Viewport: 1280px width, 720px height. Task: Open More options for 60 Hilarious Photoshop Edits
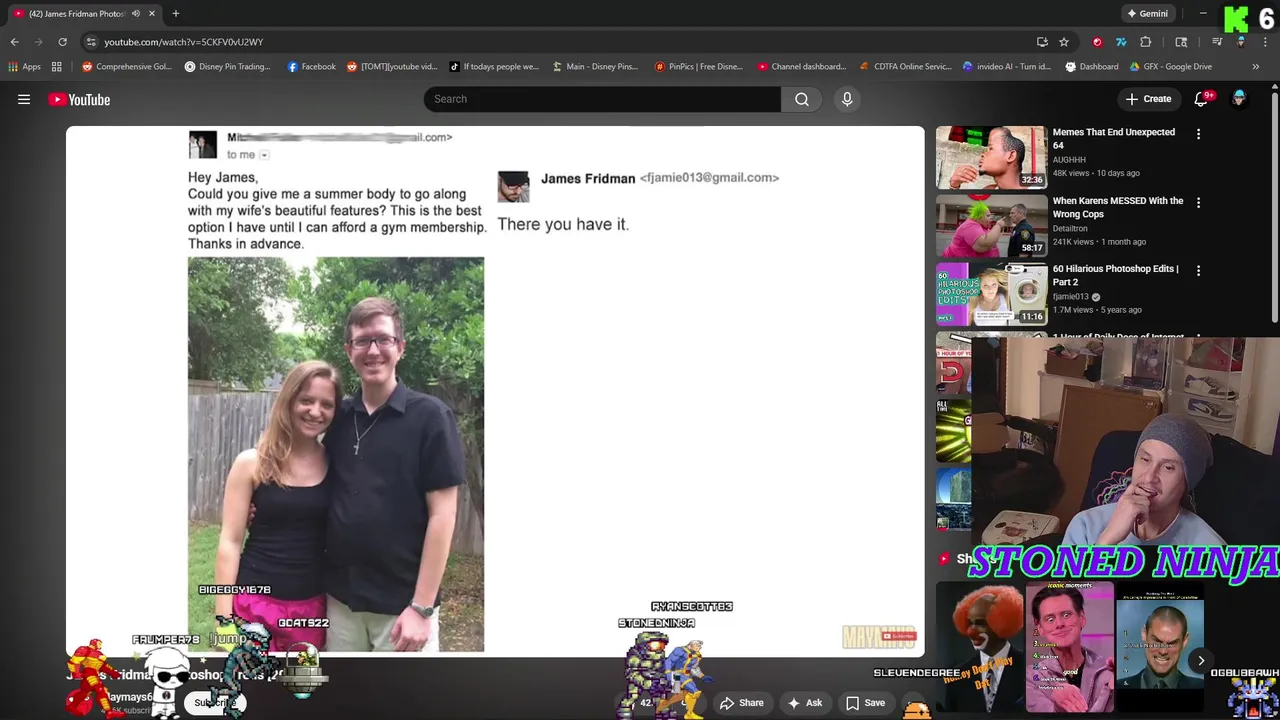pos(1199,270)
